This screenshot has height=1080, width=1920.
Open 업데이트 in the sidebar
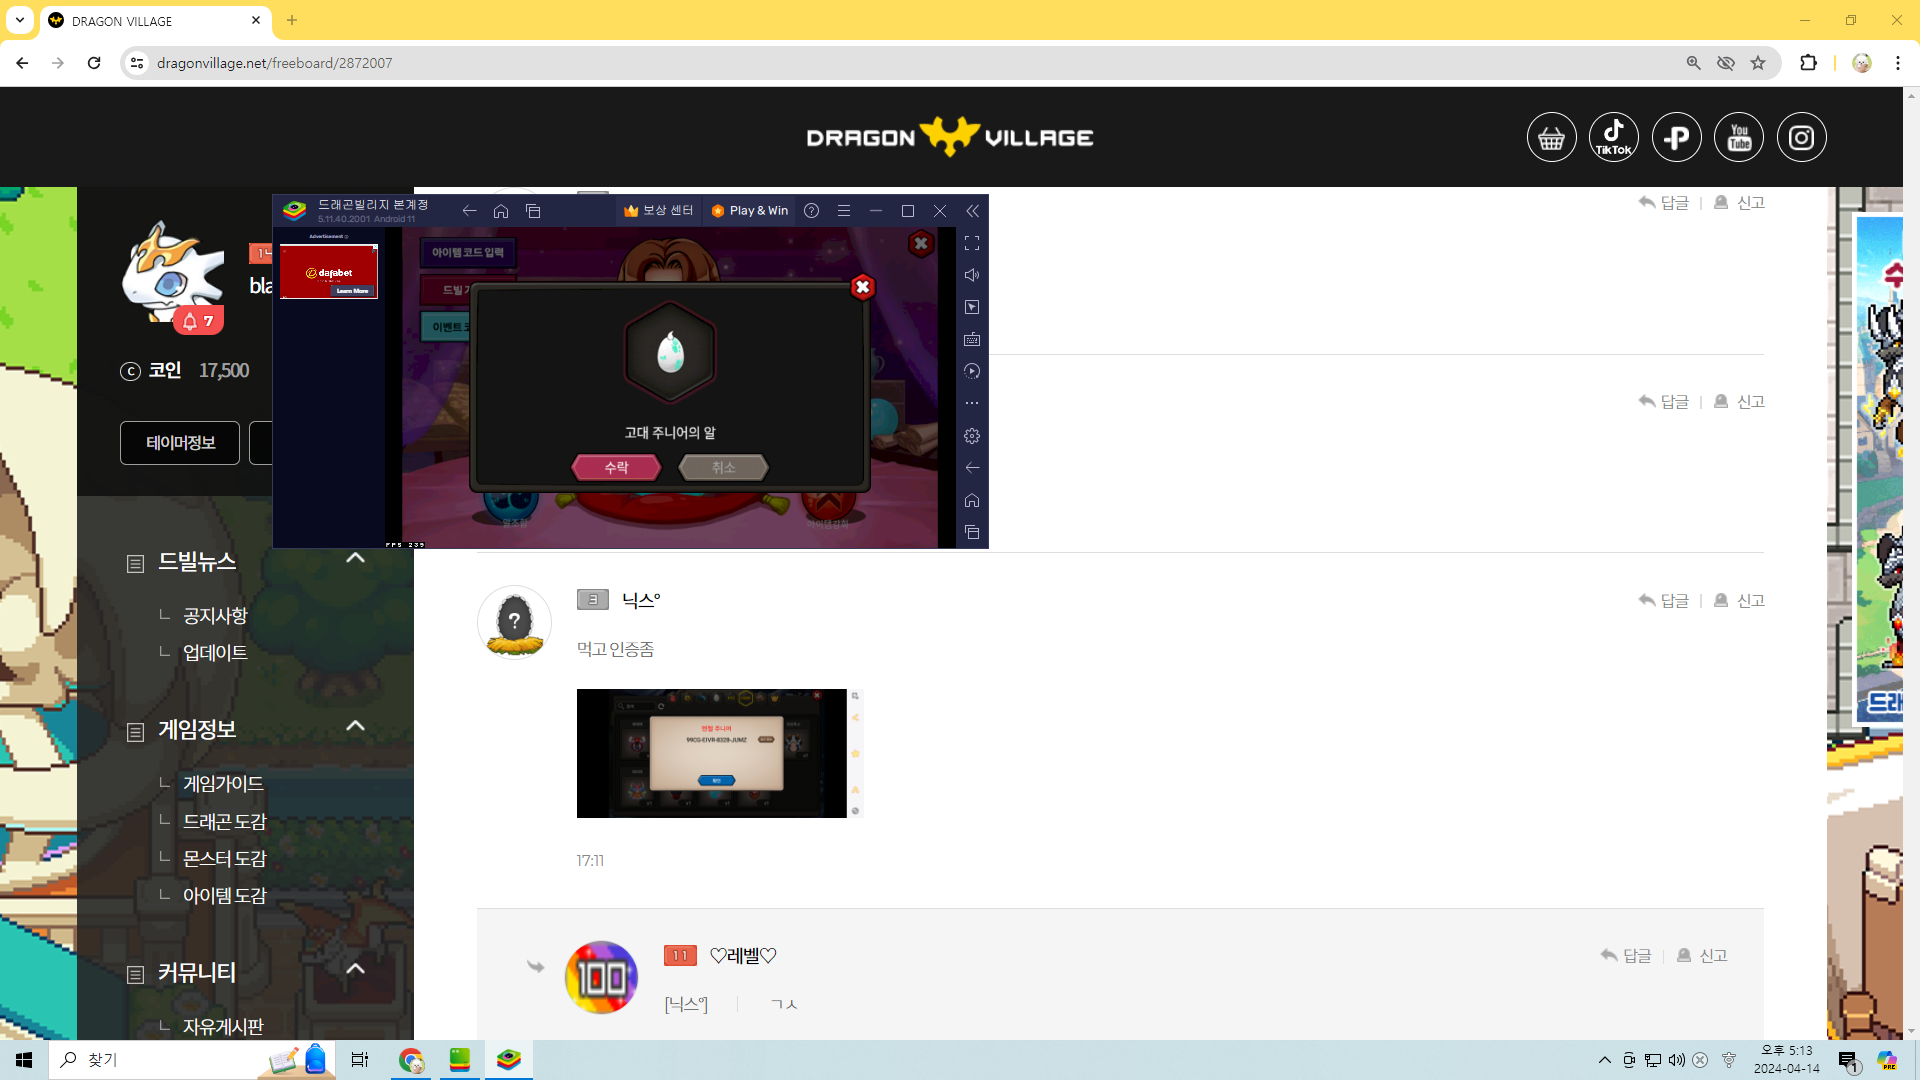pos(215,653)
